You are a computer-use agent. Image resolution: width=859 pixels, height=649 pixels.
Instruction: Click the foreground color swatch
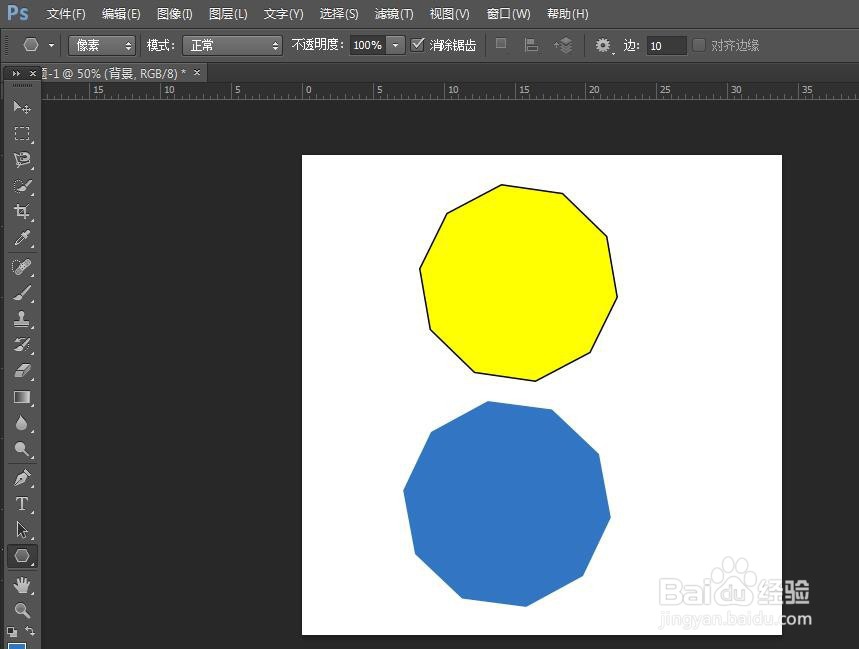click(x=16, y=645)
